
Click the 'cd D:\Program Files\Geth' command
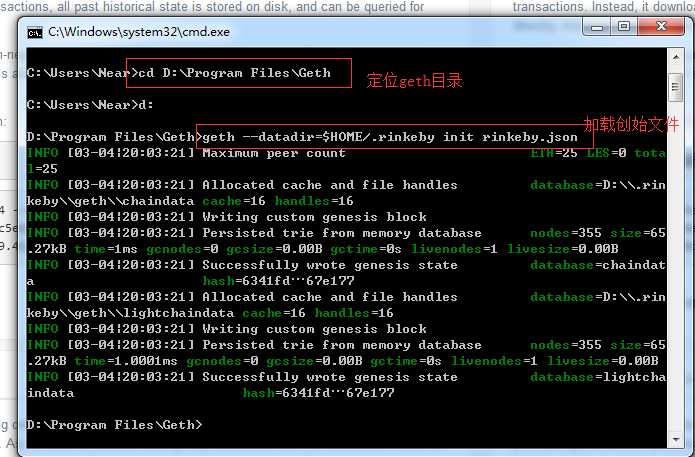click(234, 73)
